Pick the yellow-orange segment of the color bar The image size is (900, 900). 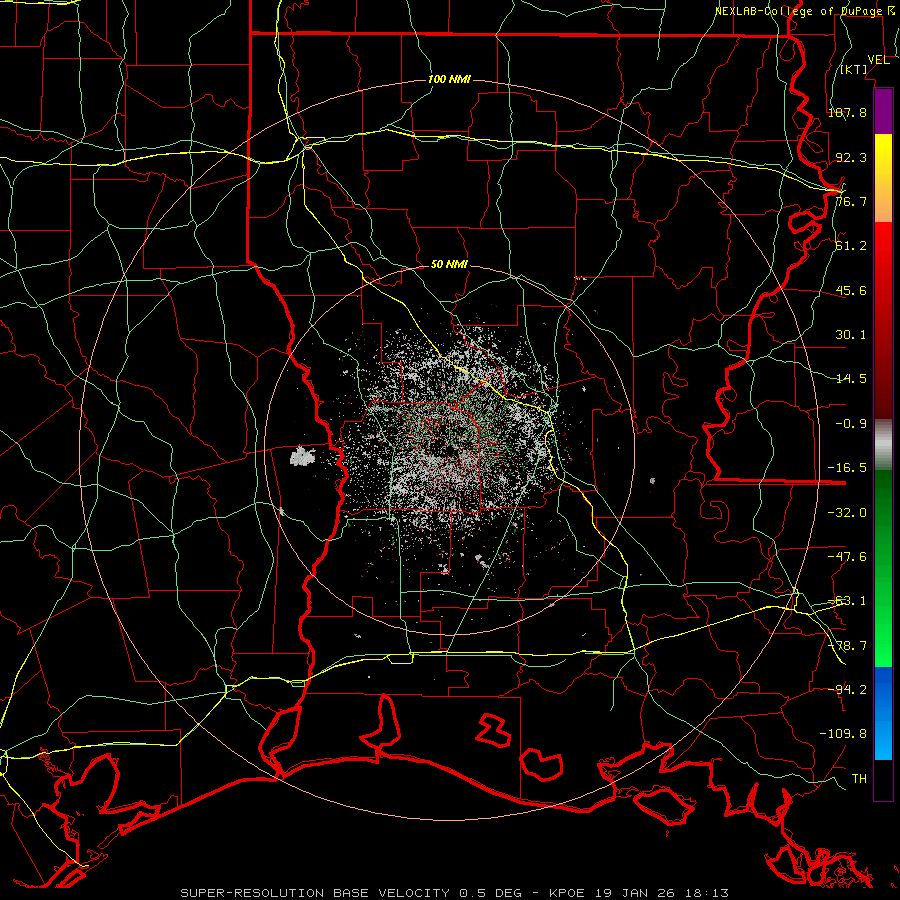[x=883, y=178]
